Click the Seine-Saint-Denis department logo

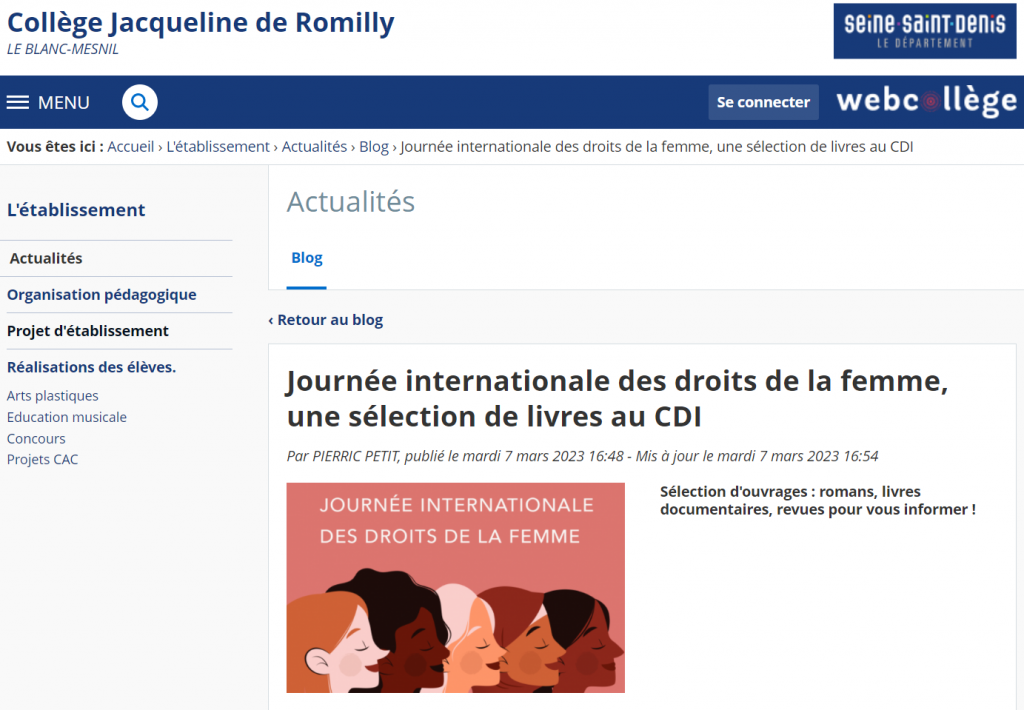[x=924, y=31]
